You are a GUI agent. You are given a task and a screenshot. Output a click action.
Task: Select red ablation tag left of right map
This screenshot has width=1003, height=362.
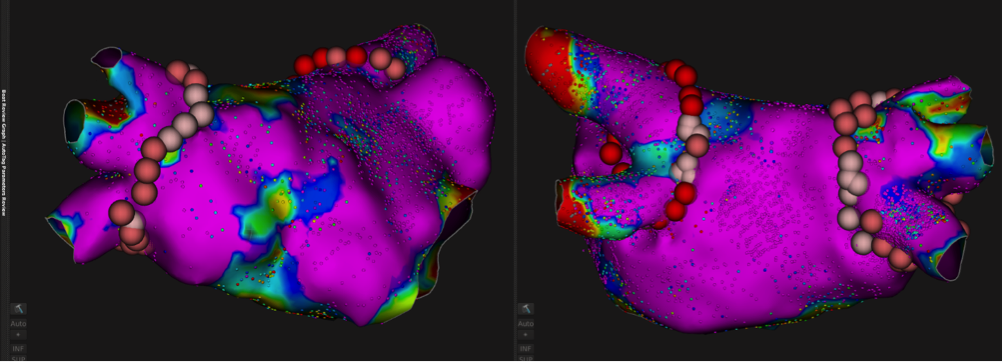point(611,153)
